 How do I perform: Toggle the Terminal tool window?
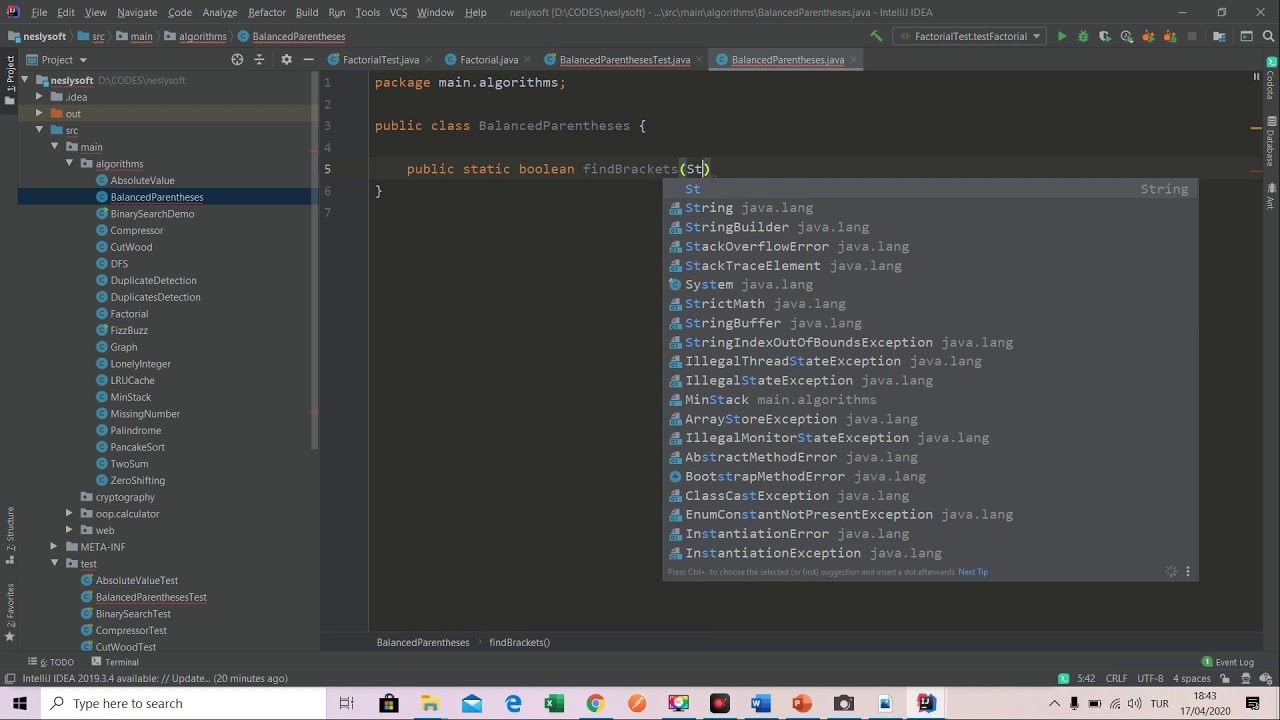click(114, 662)
